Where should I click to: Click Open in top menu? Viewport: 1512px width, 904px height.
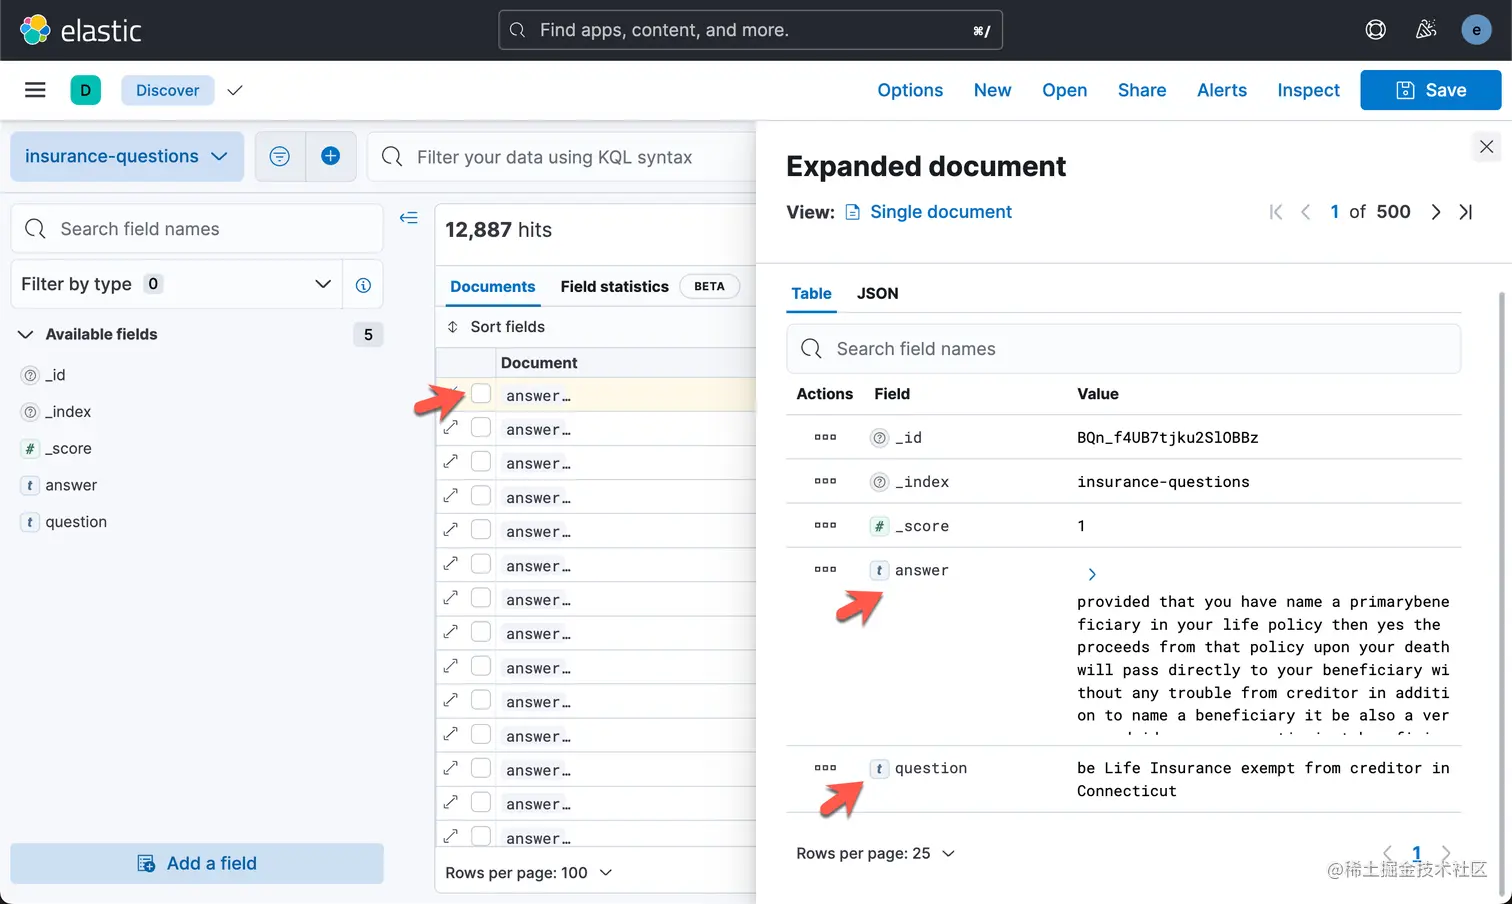coord(1065,90)
